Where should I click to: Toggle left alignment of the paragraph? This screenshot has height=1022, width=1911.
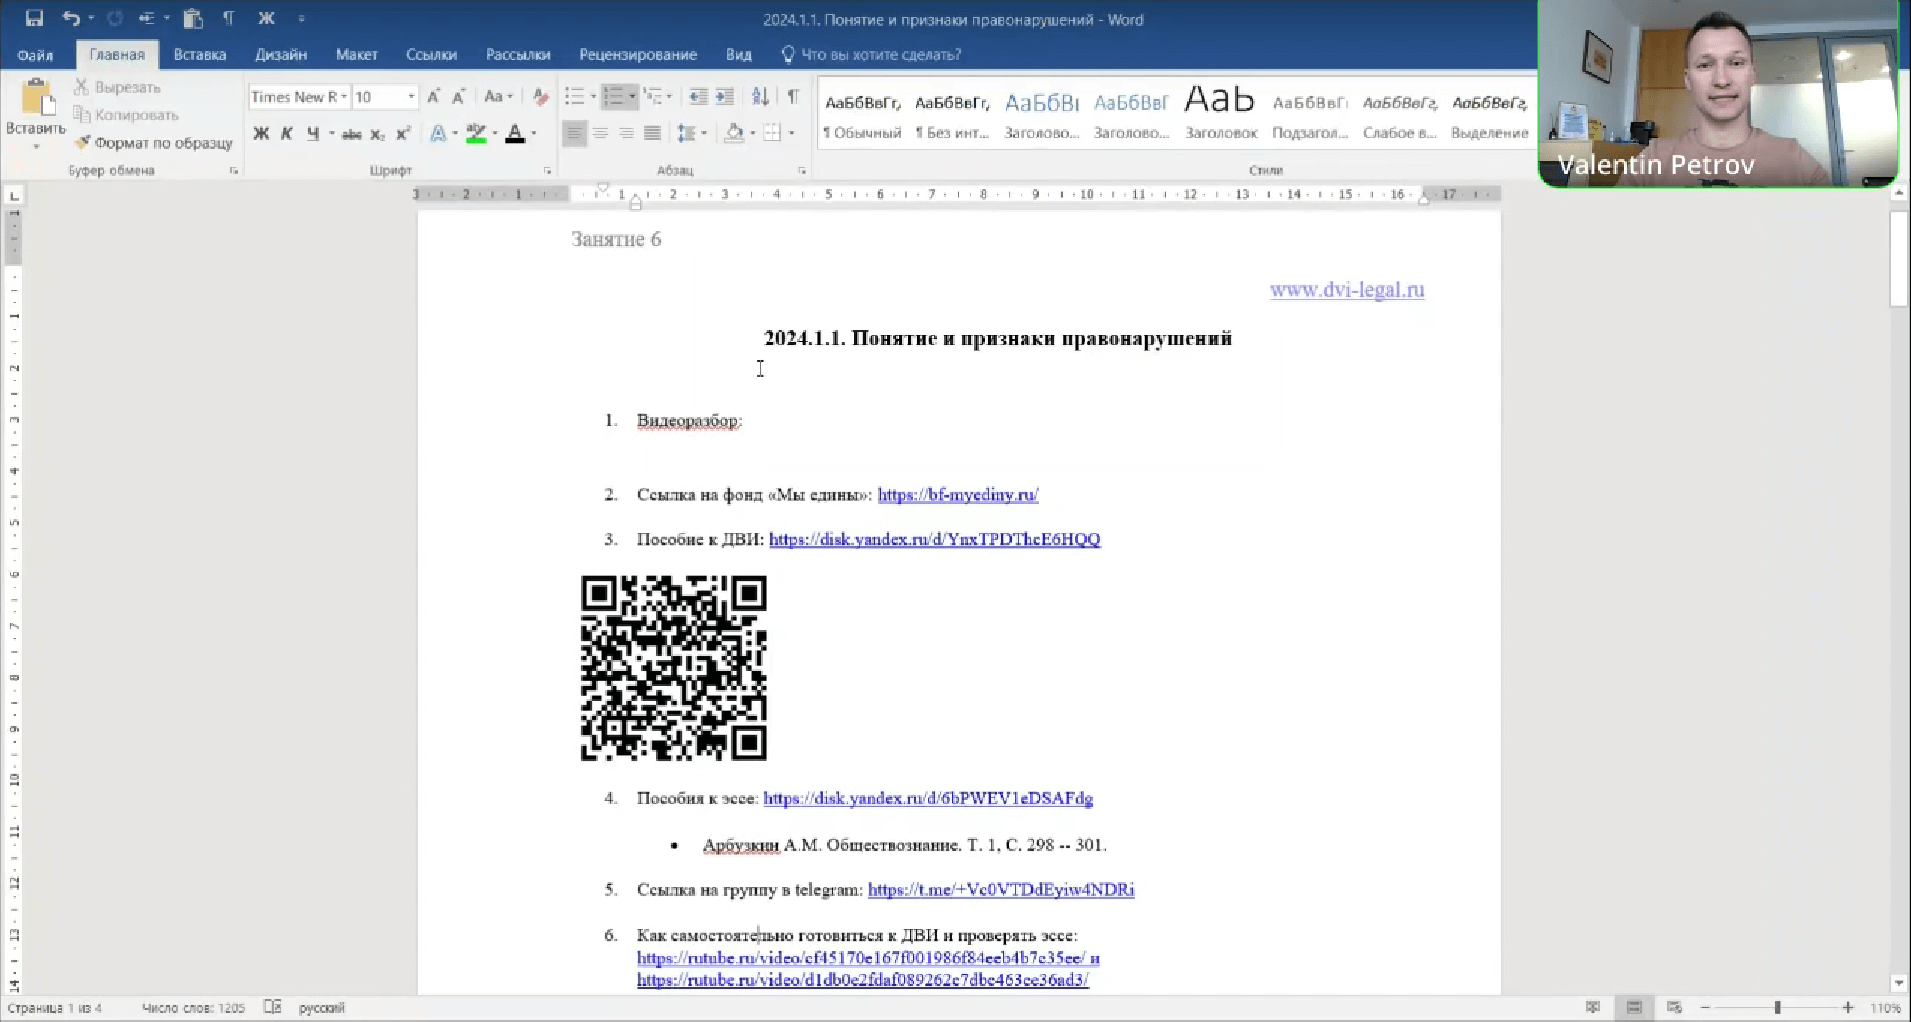tap(574, 133)
